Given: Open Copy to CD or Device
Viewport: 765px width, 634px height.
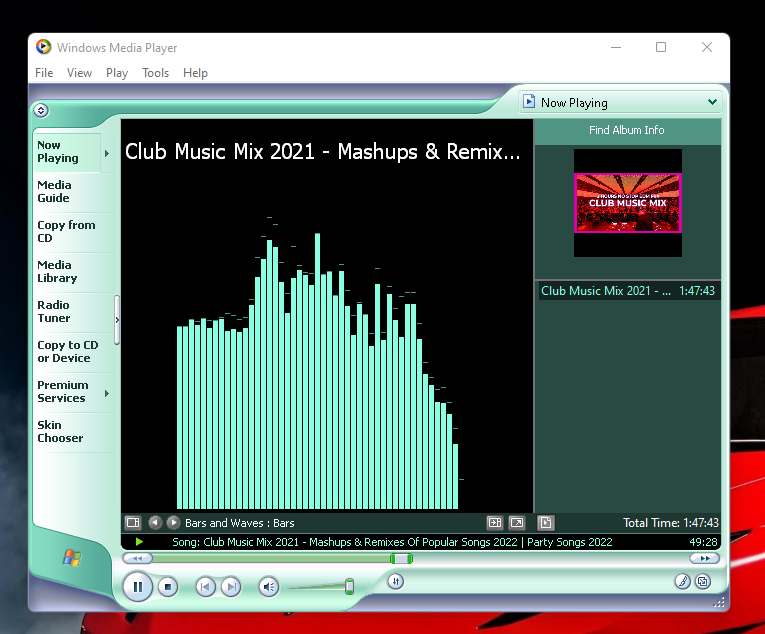Looking at the screenshot, I should [73, 351].
